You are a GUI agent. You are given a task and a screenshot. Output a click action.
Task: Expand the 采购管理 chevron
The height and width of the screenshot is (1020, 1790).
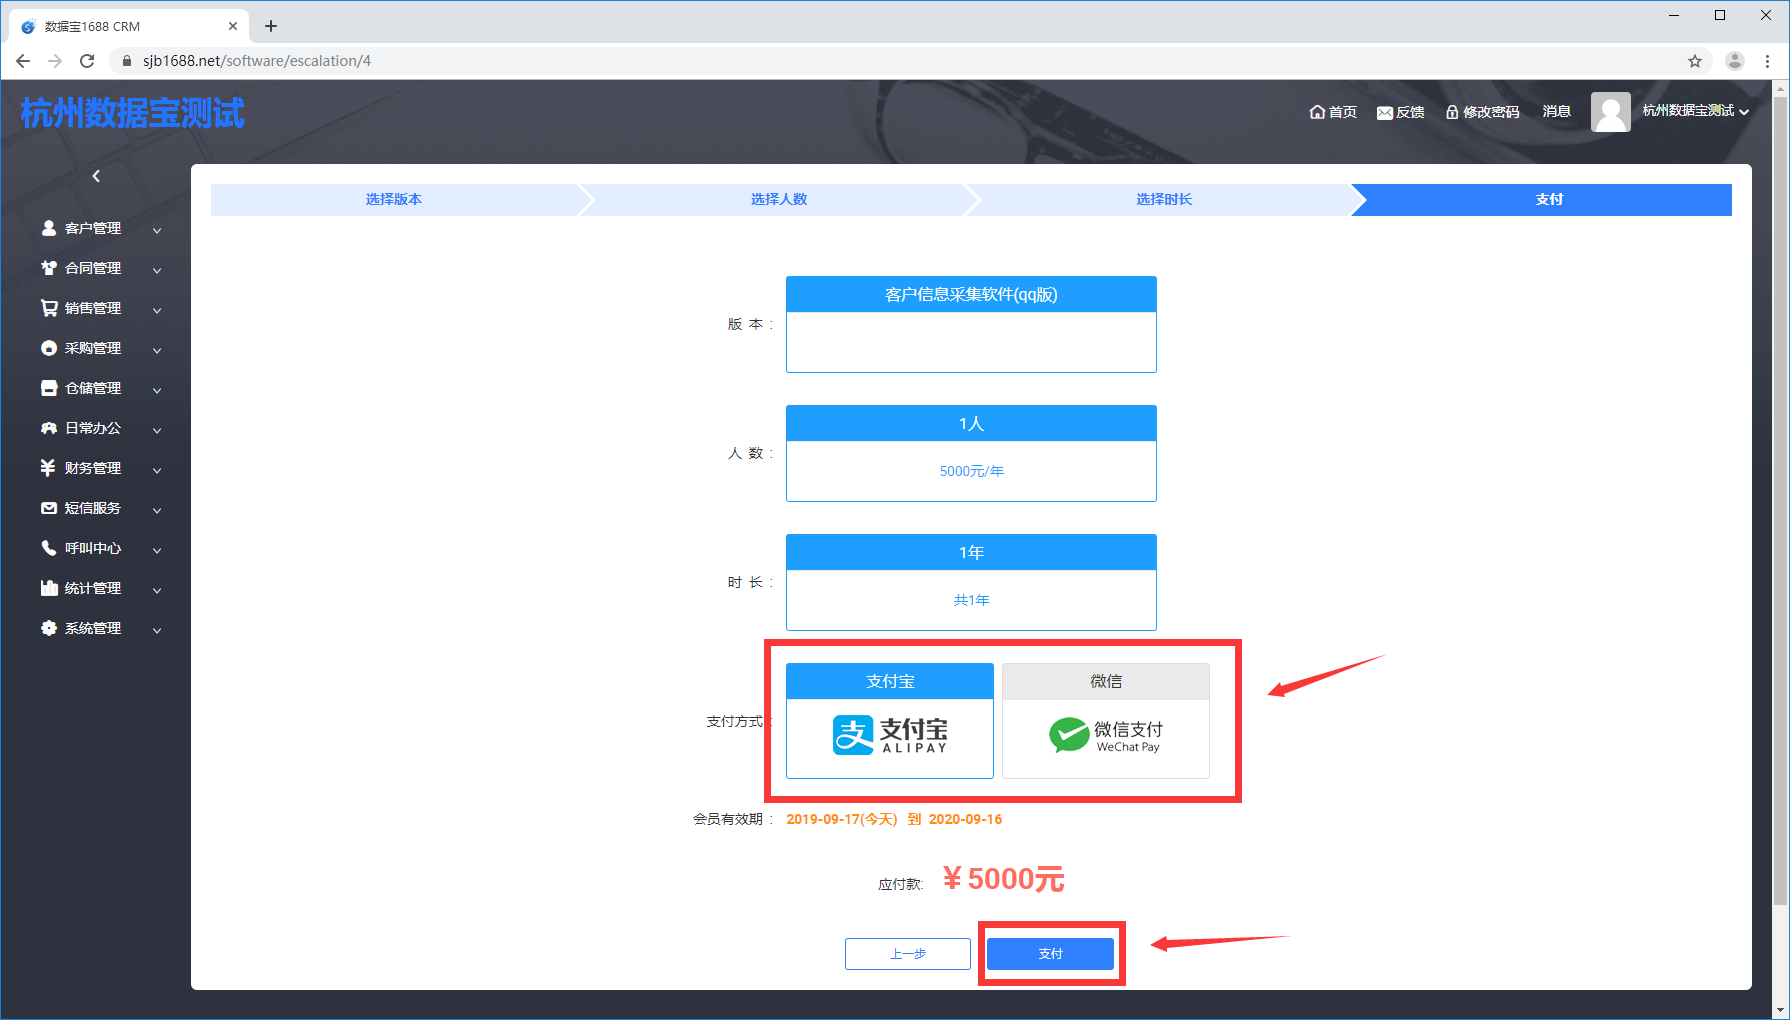tap(157, 350)
